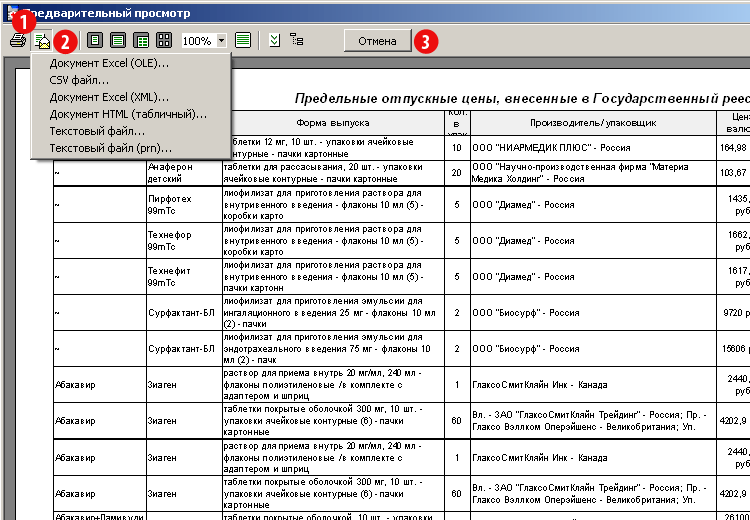Click the Материа Медика Холдинг manufacturer cell

(593, 173)
